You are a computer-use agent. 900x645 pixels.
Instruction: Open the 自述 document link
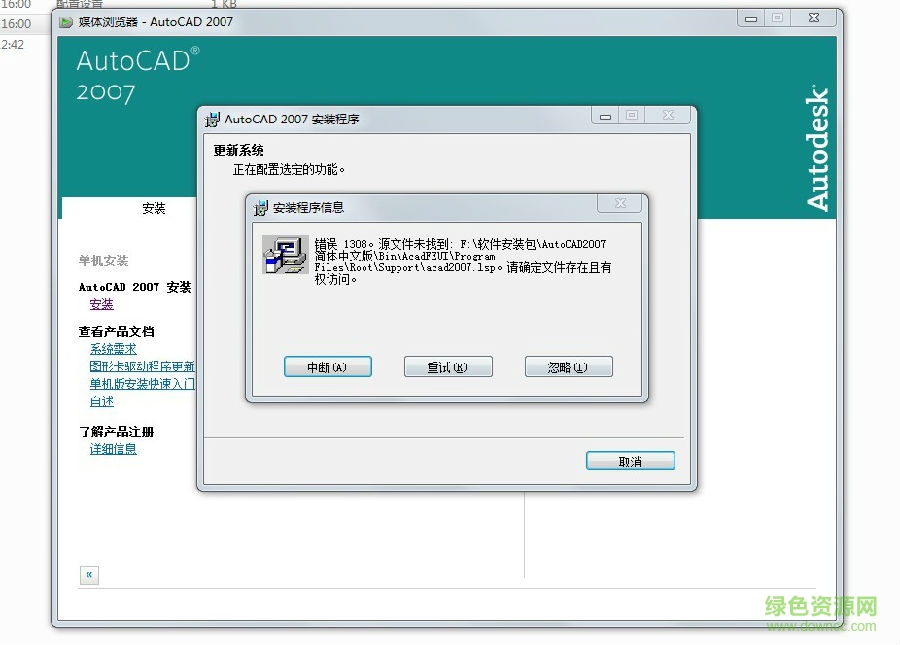point(100,401)
